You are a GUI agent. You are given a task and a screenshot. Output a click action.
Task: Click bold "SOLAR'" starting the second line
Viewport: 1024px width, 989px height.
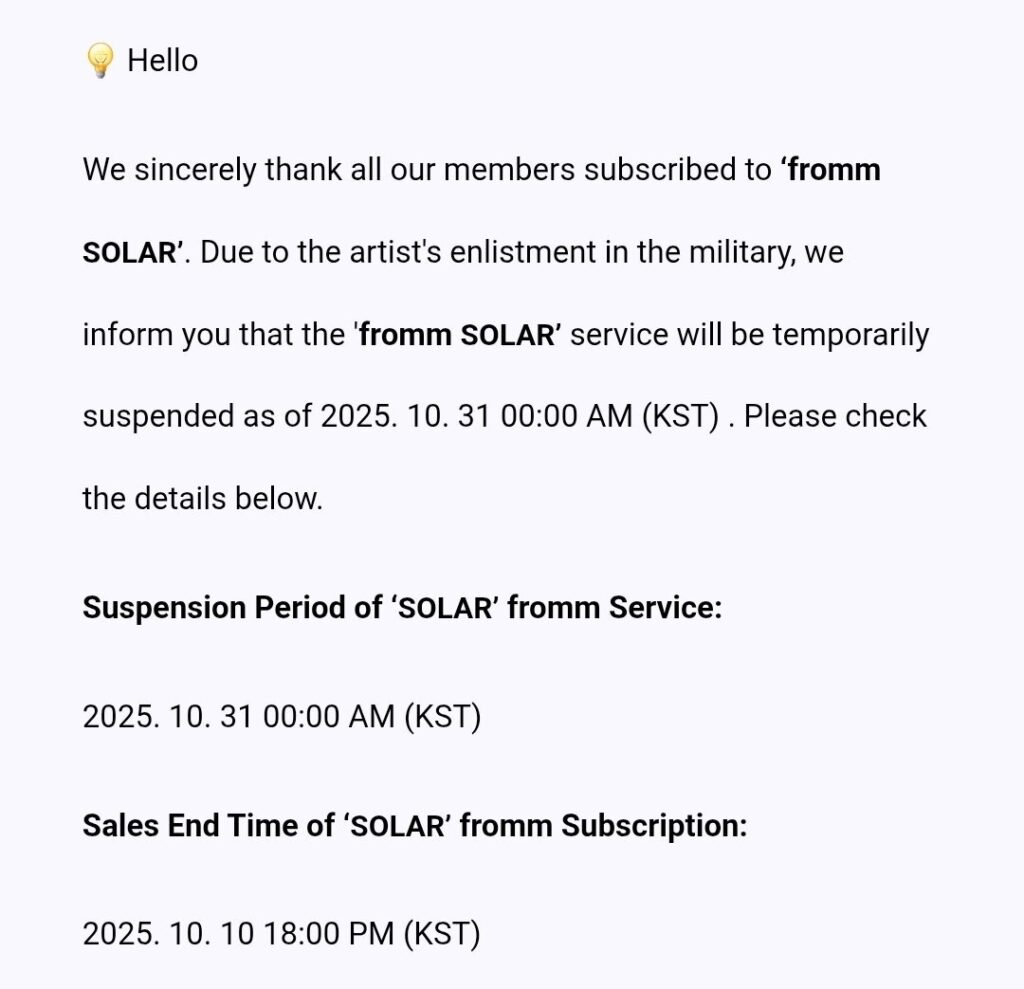click(132, 252)
